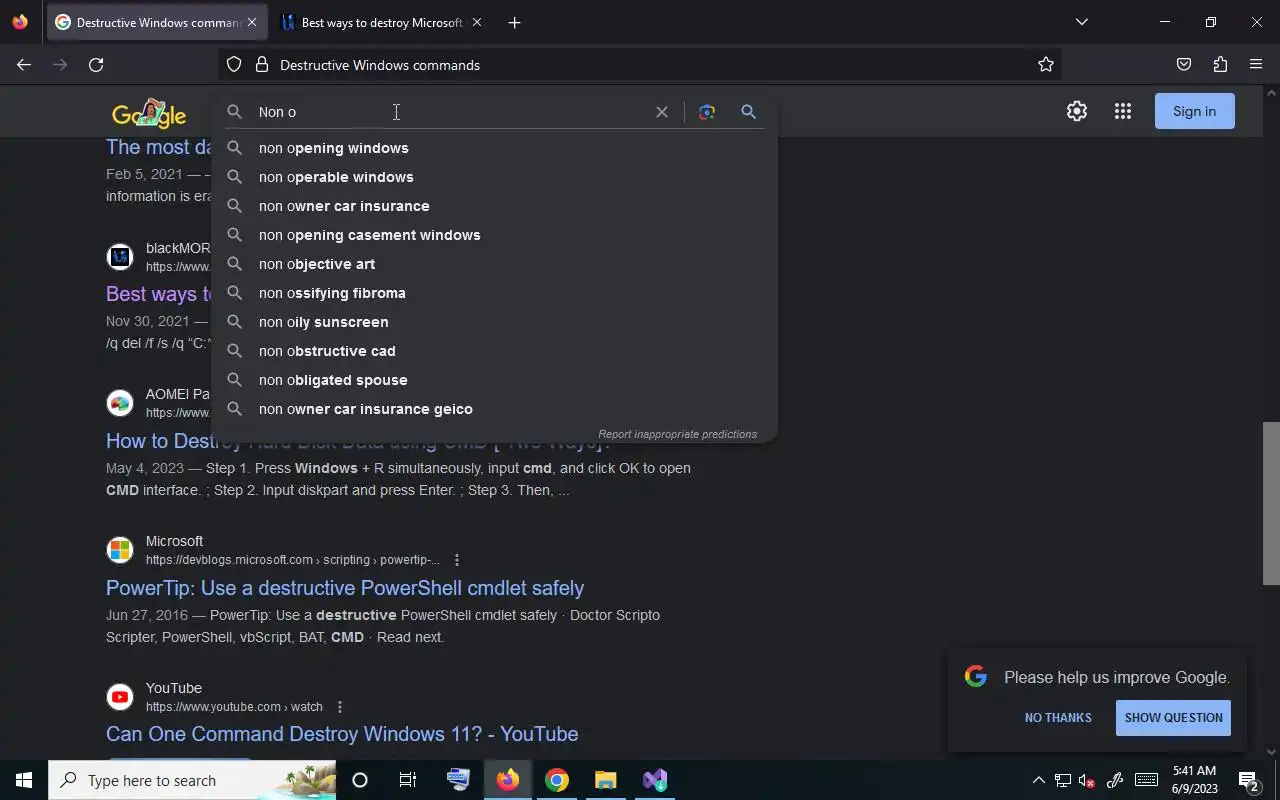The height and width of the screenshot is (800, 1280).
Task: Open PowerTip destructive PowerShell cmdlet result
Action: click(345, 588)
